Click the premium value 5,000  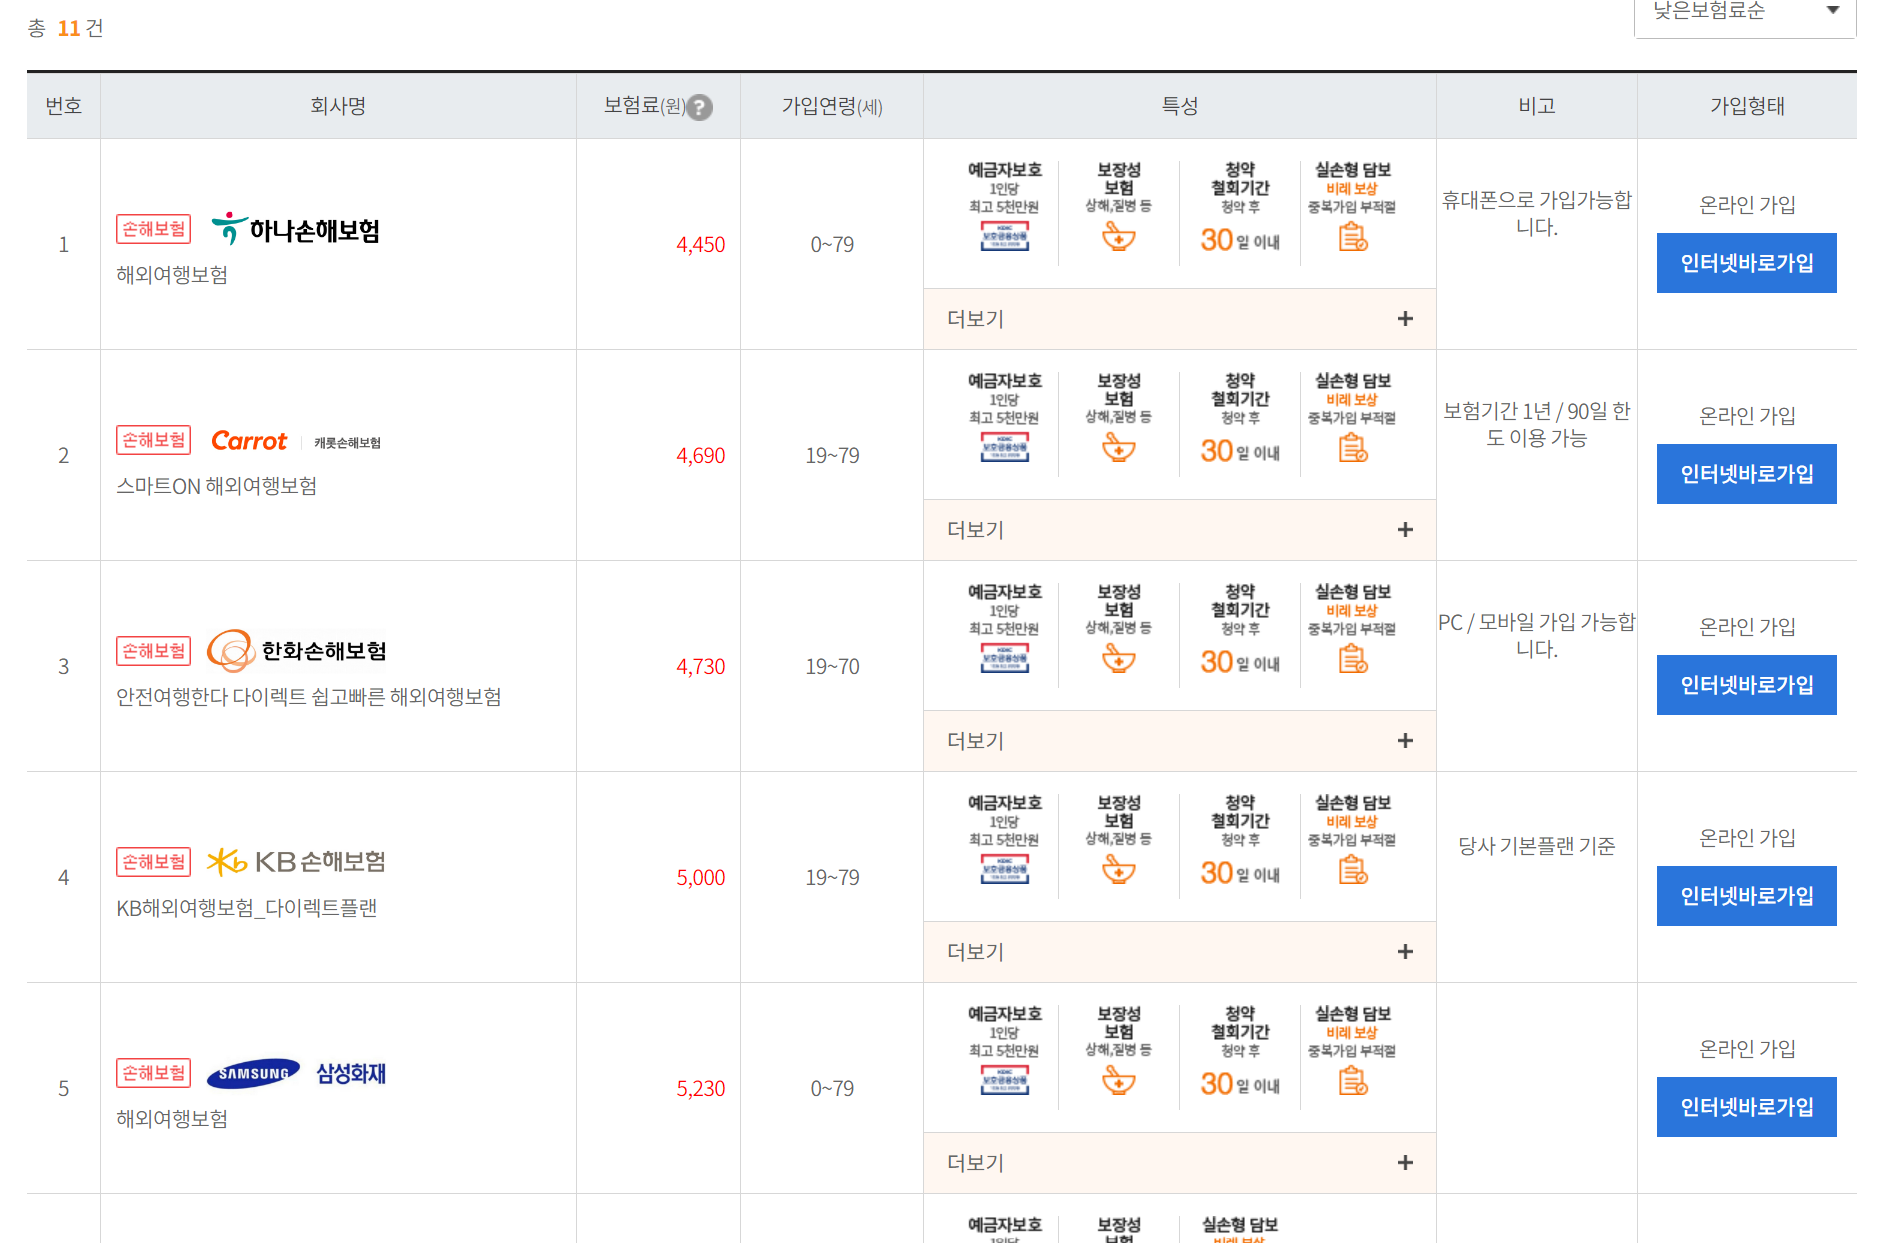[700, 878]
